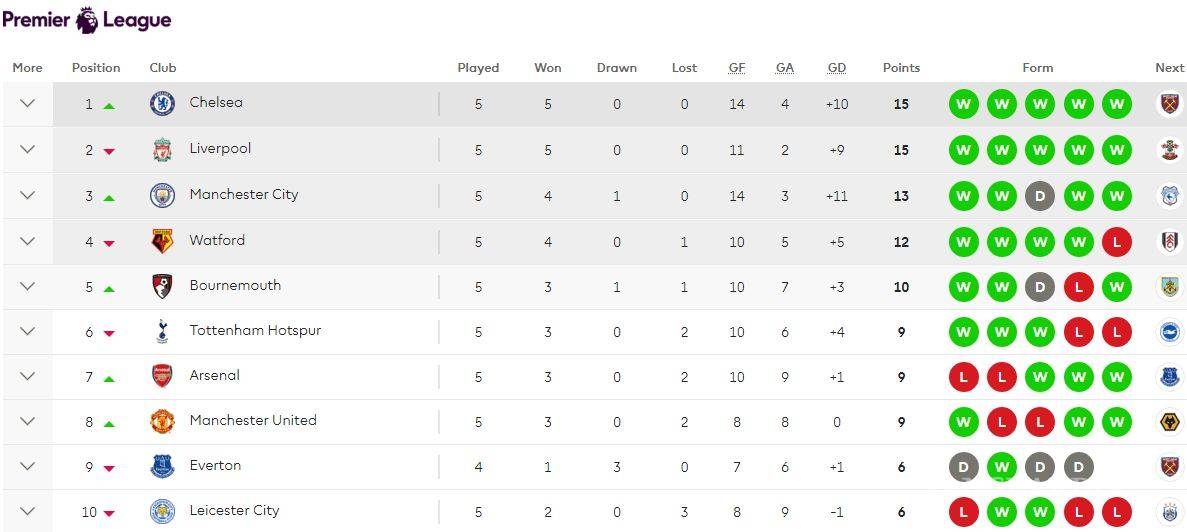The width and height of the screenshot is (1187, 532).
Task: Click Manchester City's grey draw form badge
Action: point(1040,196)
